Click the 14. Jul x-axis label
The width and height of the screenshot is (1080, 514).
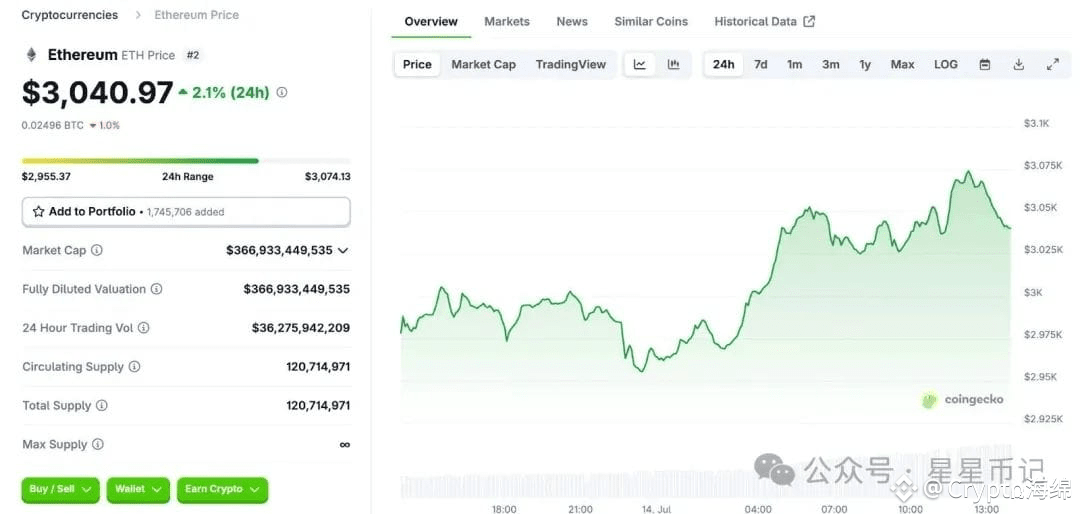click(657, 509)
